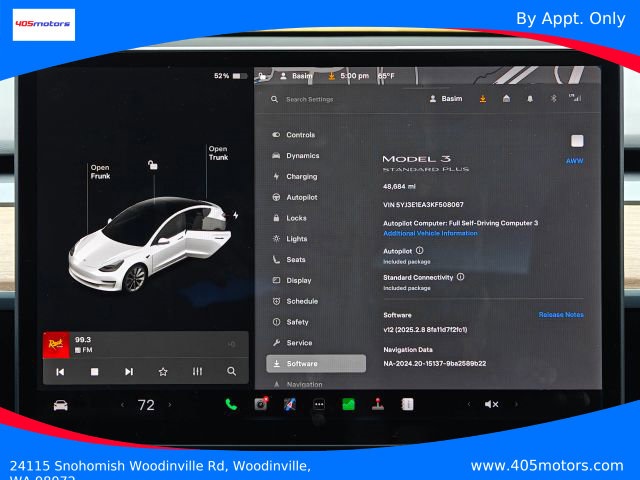This screenshot has width=640, height=480.
Task: Open the three-dot app launcher
Action: pos(319,404)
